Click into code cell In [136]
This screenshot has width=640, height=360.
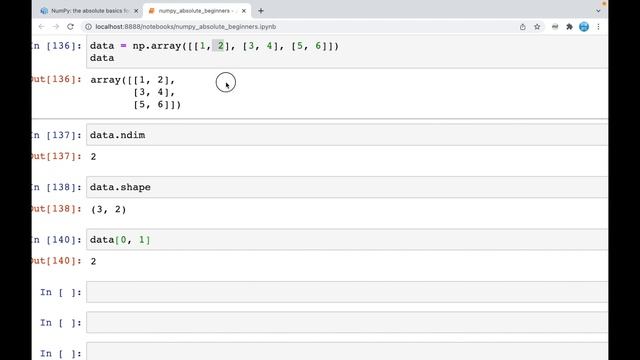pos(347,52)
